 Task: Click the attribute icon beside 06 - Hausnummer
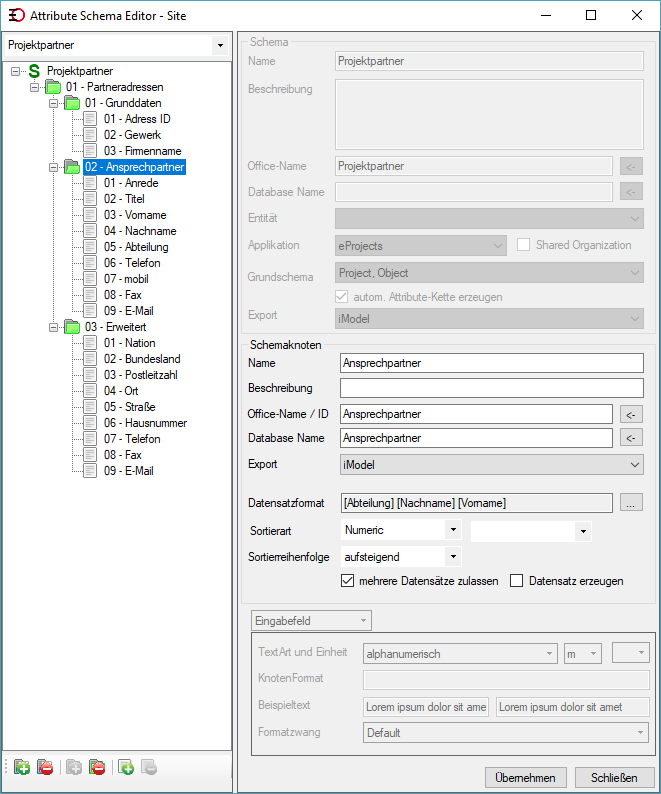coord(90,423)
